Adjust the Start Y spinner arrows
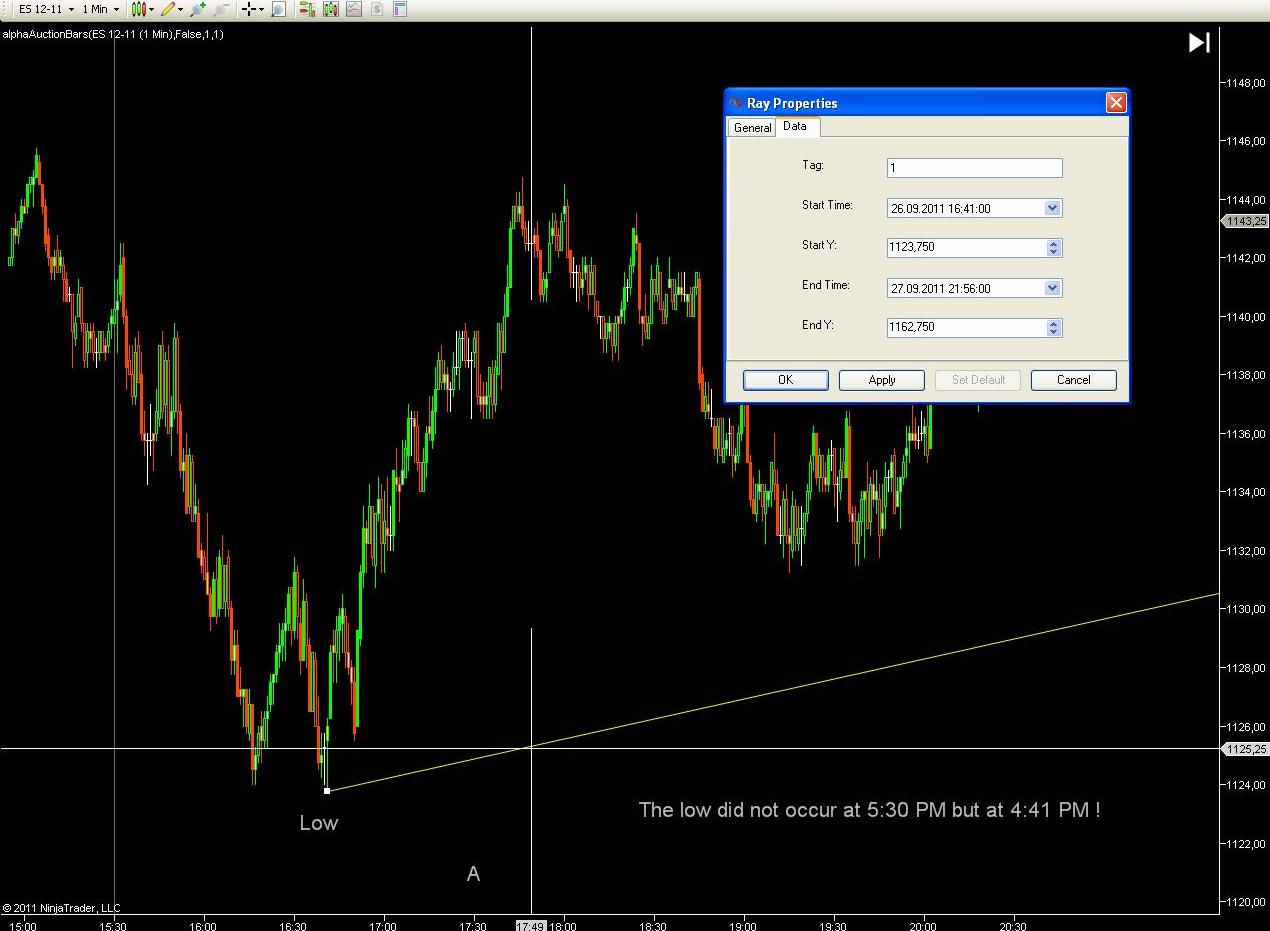 (x=1053, y=247)
